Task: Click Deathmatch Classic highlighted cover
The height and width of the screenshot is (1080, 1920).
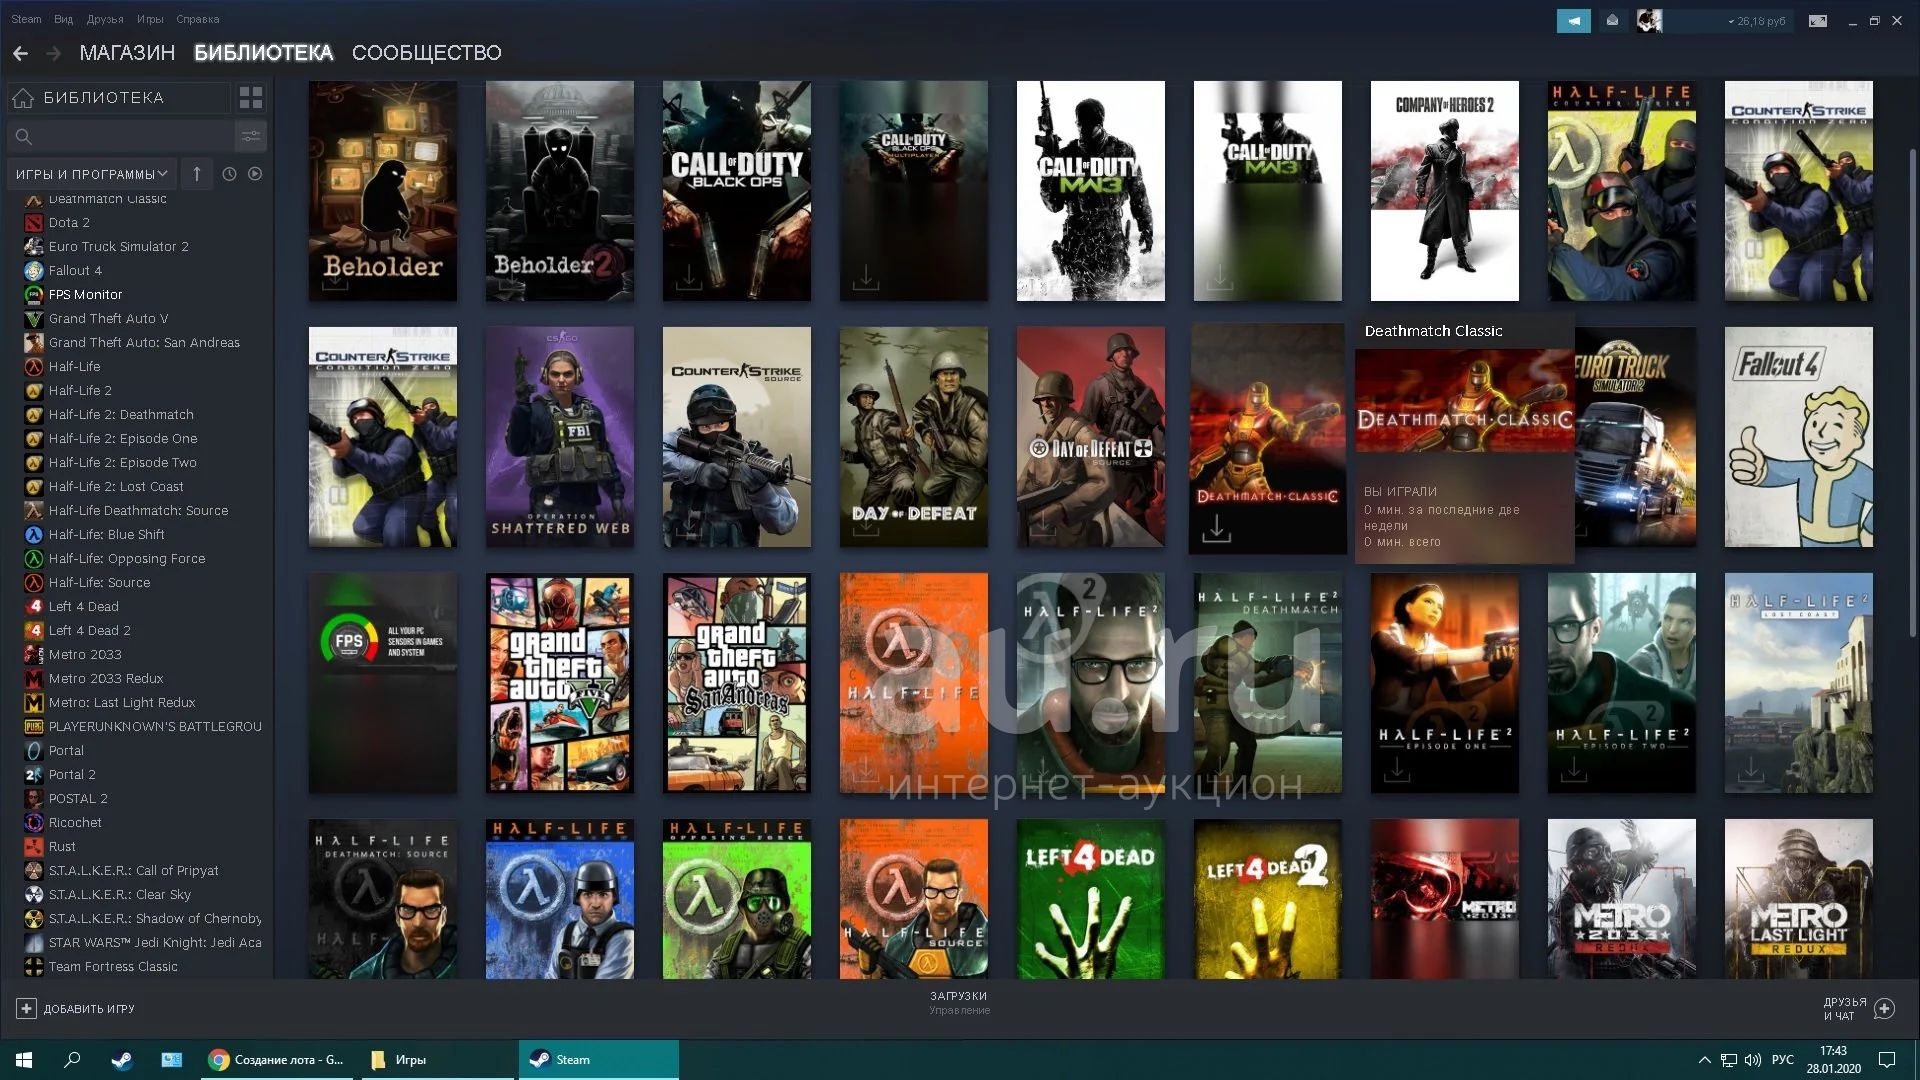Action: [1268, 438]
